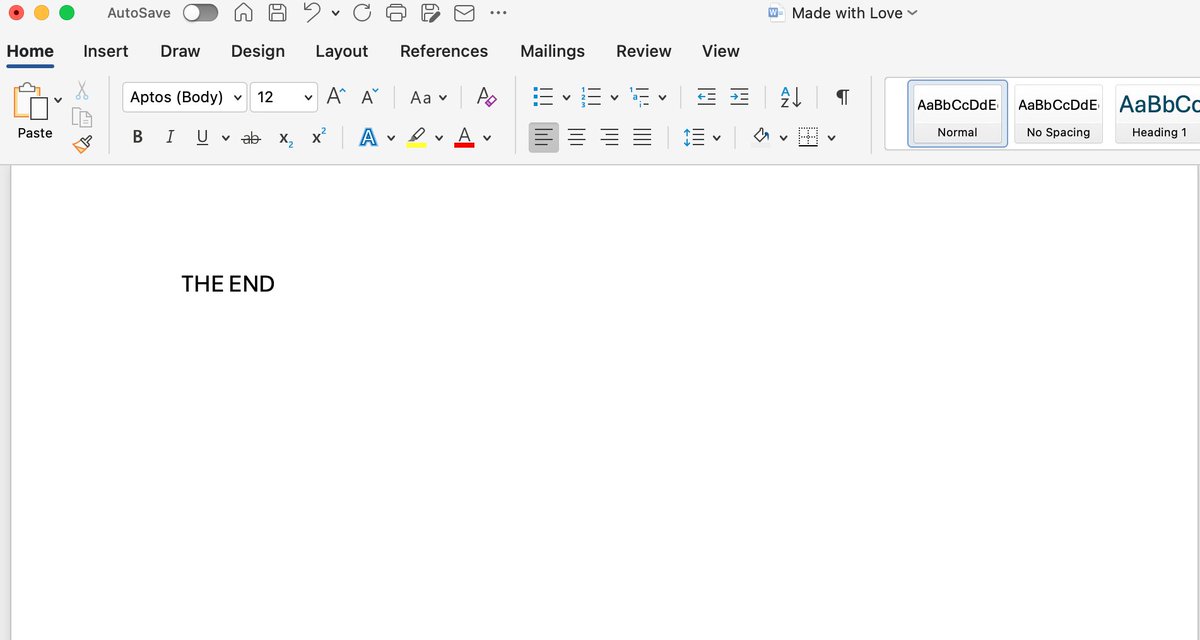Open more quick access options (ellipsis)
The width and height of the screenshot is (1200, 640).
click(498, 13)
